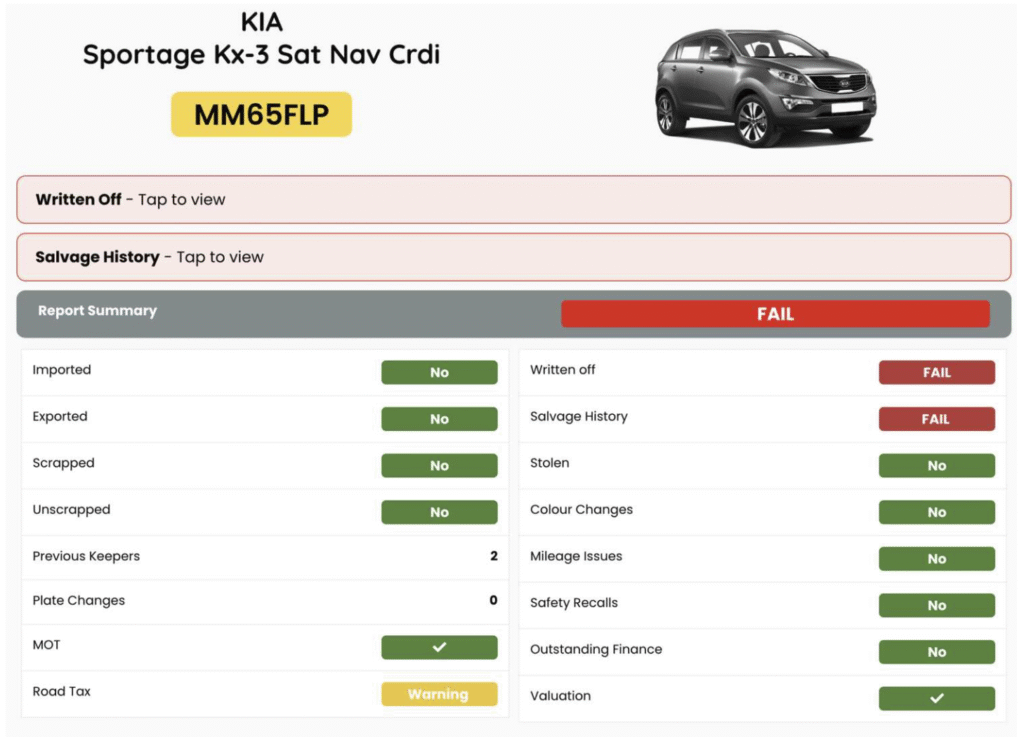Click the Mileage Issues No badge
Viewport: 1024px width, 737px height.
pyautogui.click(x=936, y=559)
